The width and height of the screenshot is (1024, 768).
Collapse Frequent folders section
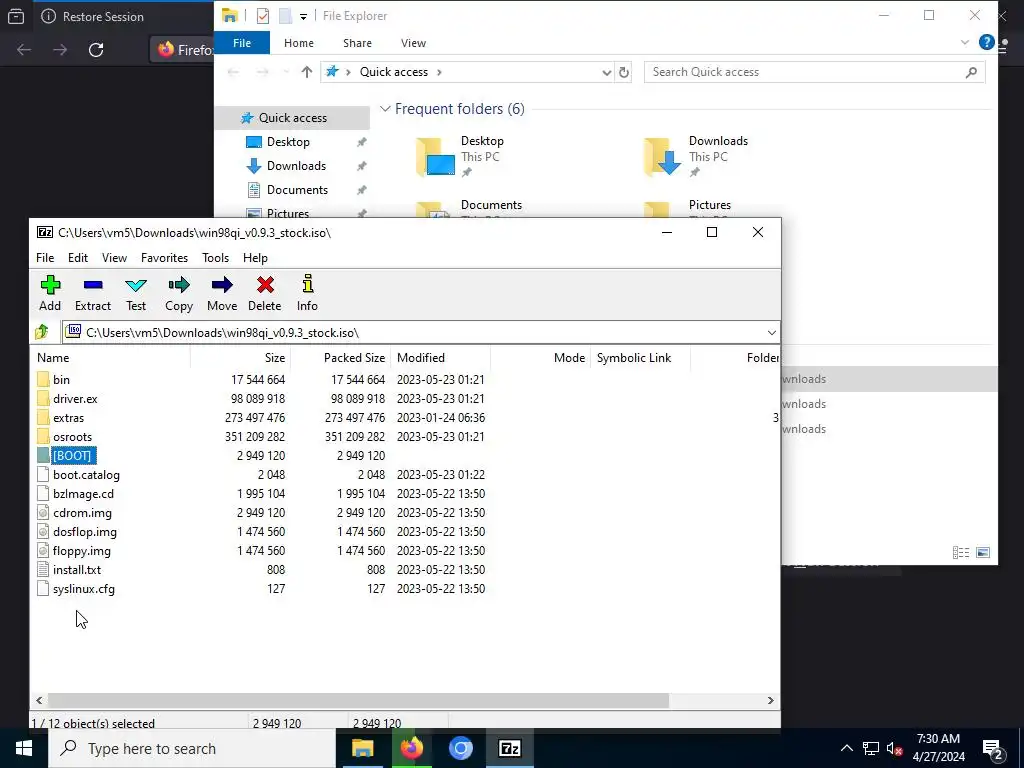click(385, 109)
